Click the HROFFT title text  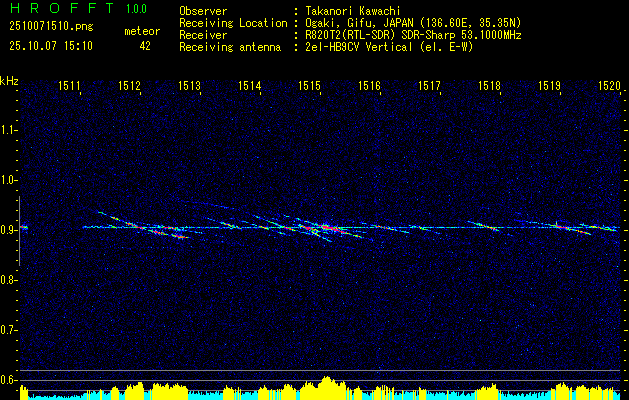click(x=63, y=8)
